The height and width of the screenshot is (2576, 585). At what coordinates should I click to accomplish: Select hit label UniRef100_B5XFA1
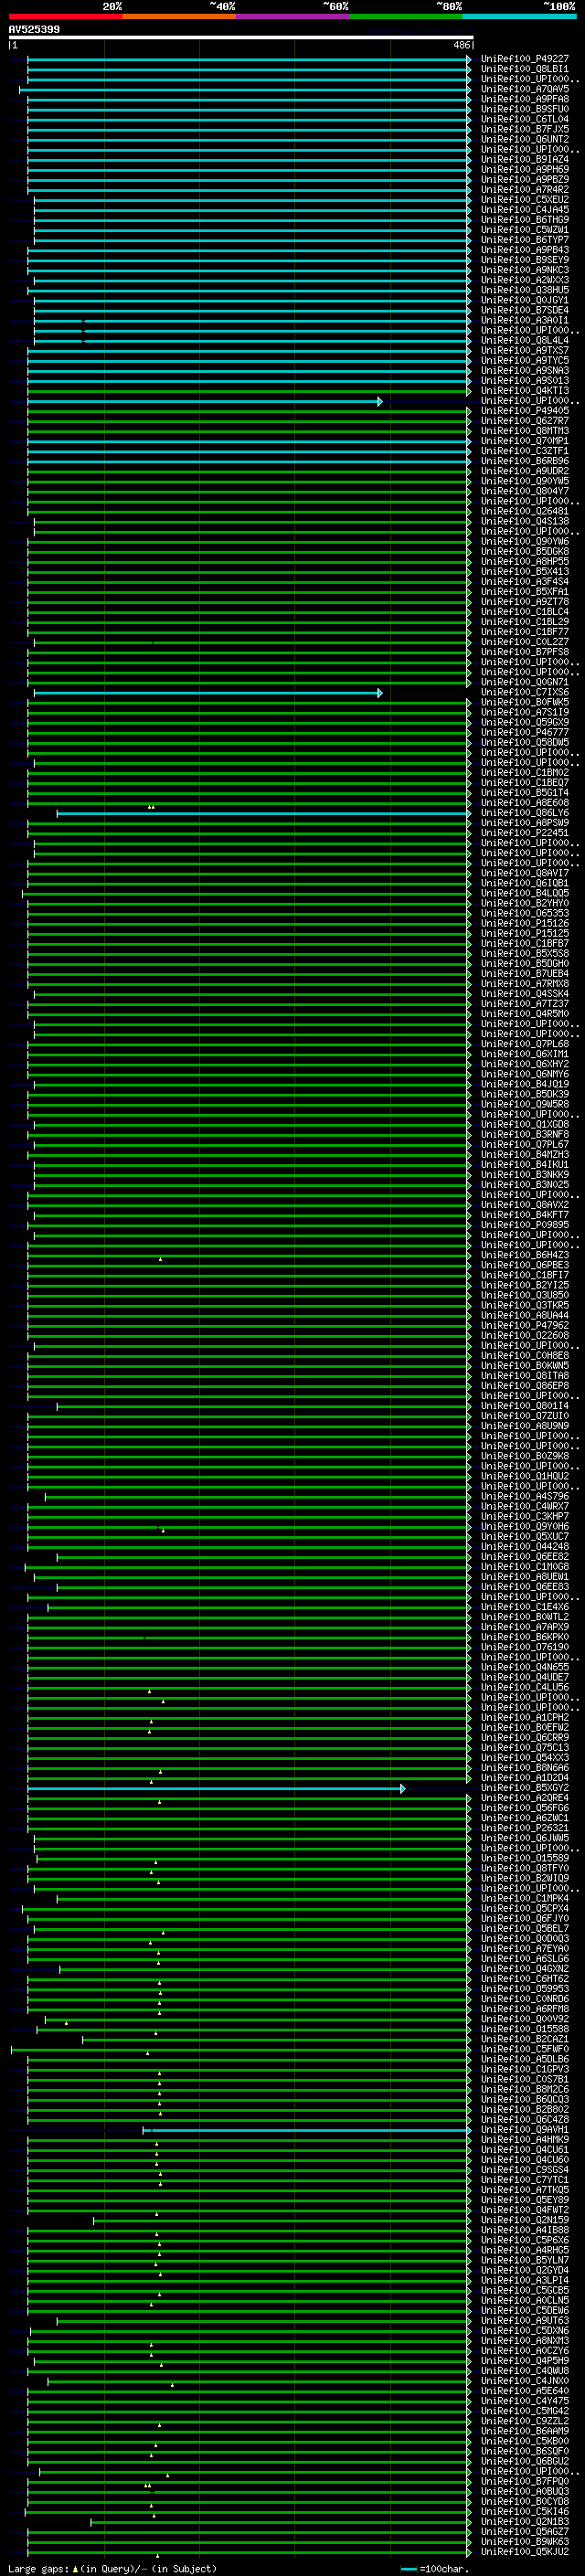pos(525,592)
